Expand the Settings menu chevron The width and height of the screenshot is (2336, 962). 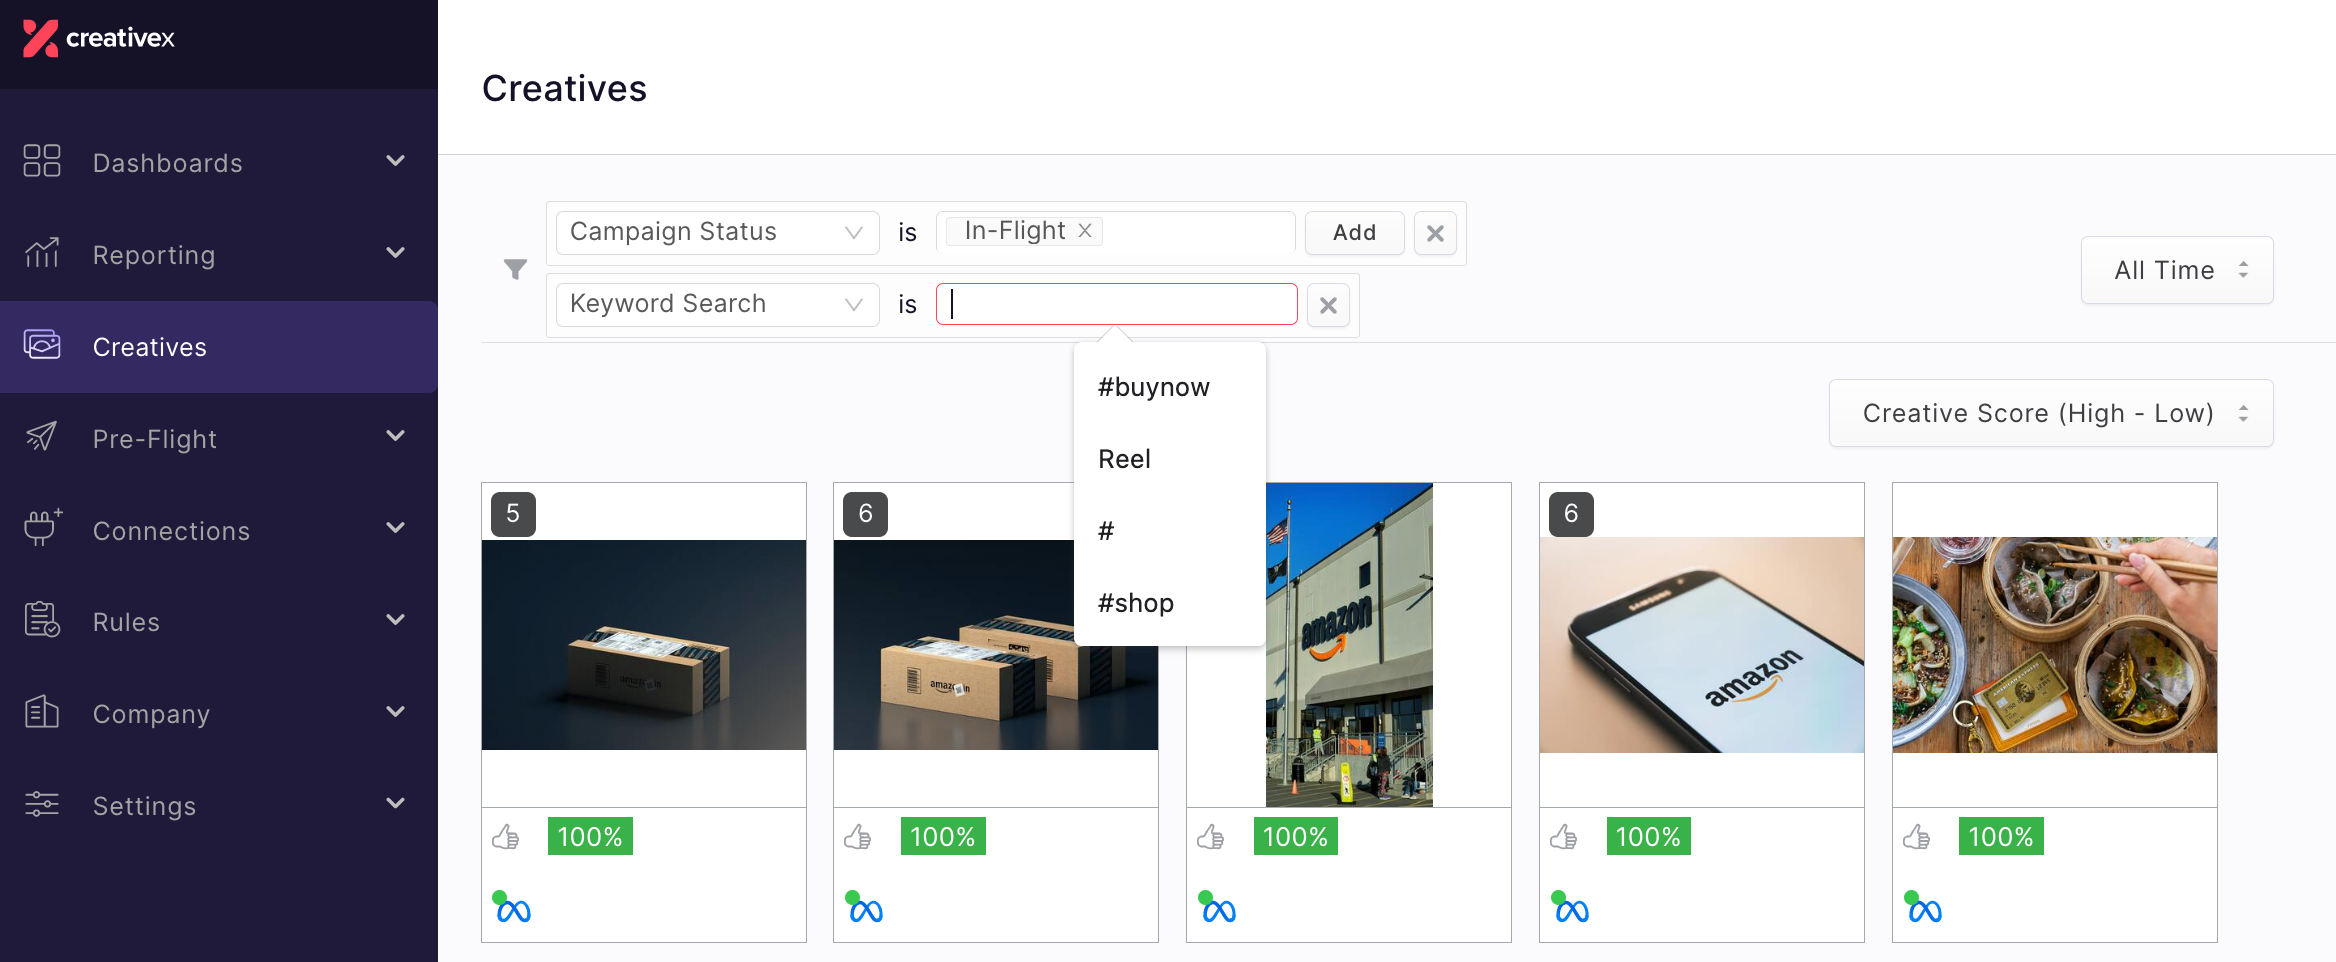[396, 803]
